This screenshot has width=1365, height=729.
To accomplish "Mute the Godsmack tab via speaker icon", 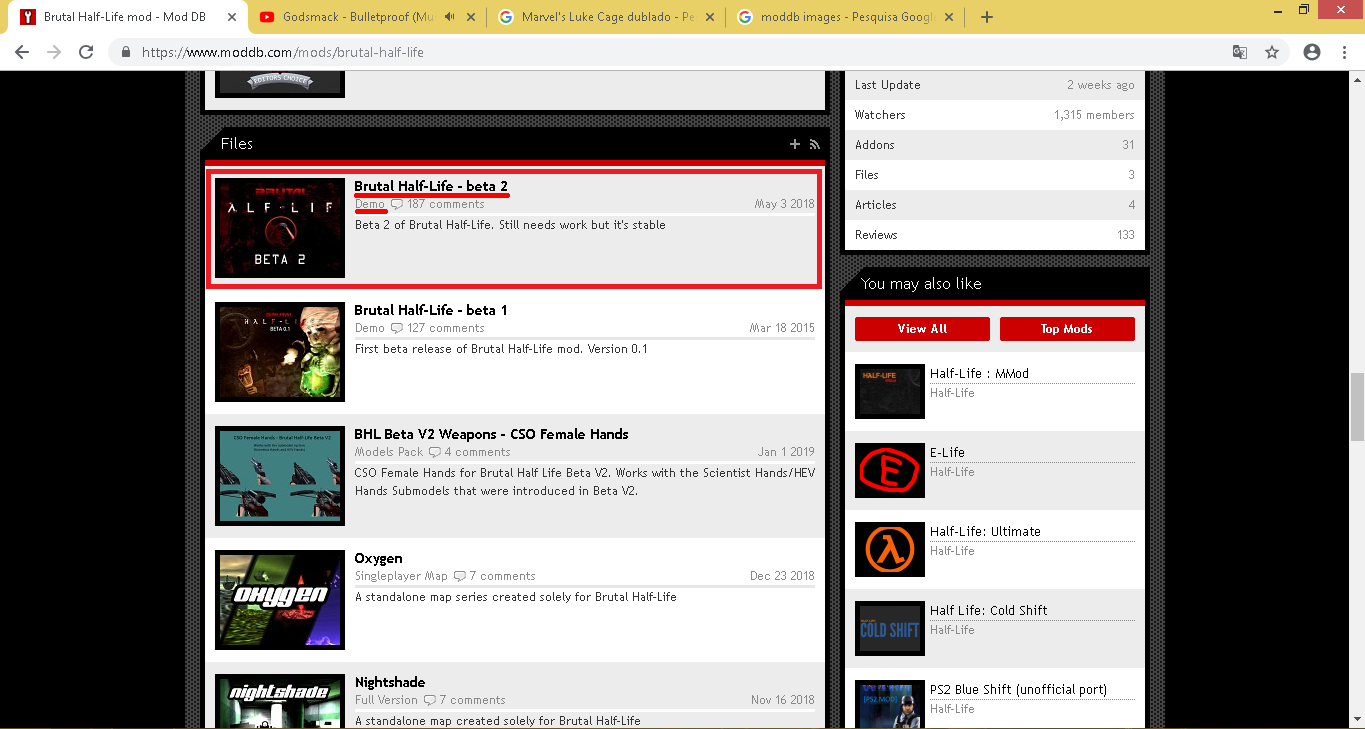I will (450, 17).
